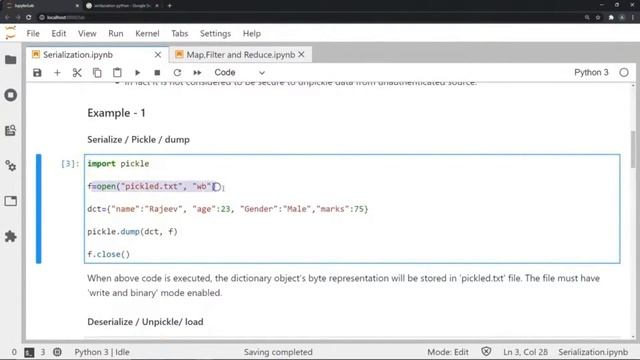This screenshot has width=640, height=360.
Task: Insert a new cell below with plus icon
Action: 57,73
